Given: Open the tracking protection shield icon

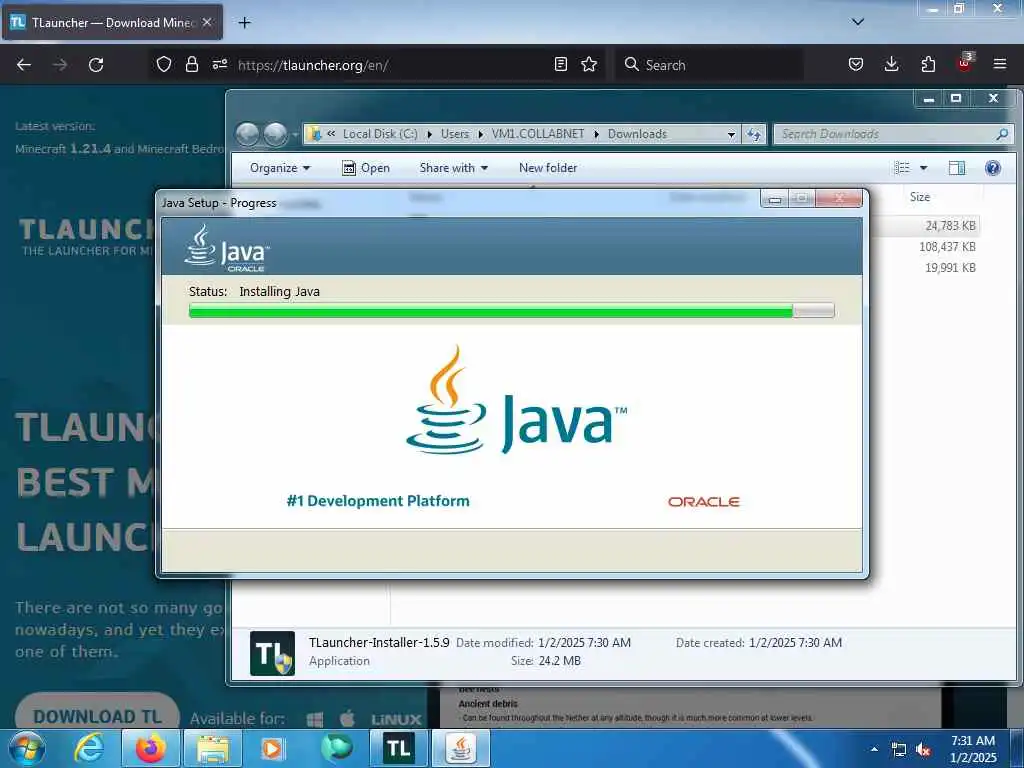Looking at the screenshot, I should tap(164, 64).
